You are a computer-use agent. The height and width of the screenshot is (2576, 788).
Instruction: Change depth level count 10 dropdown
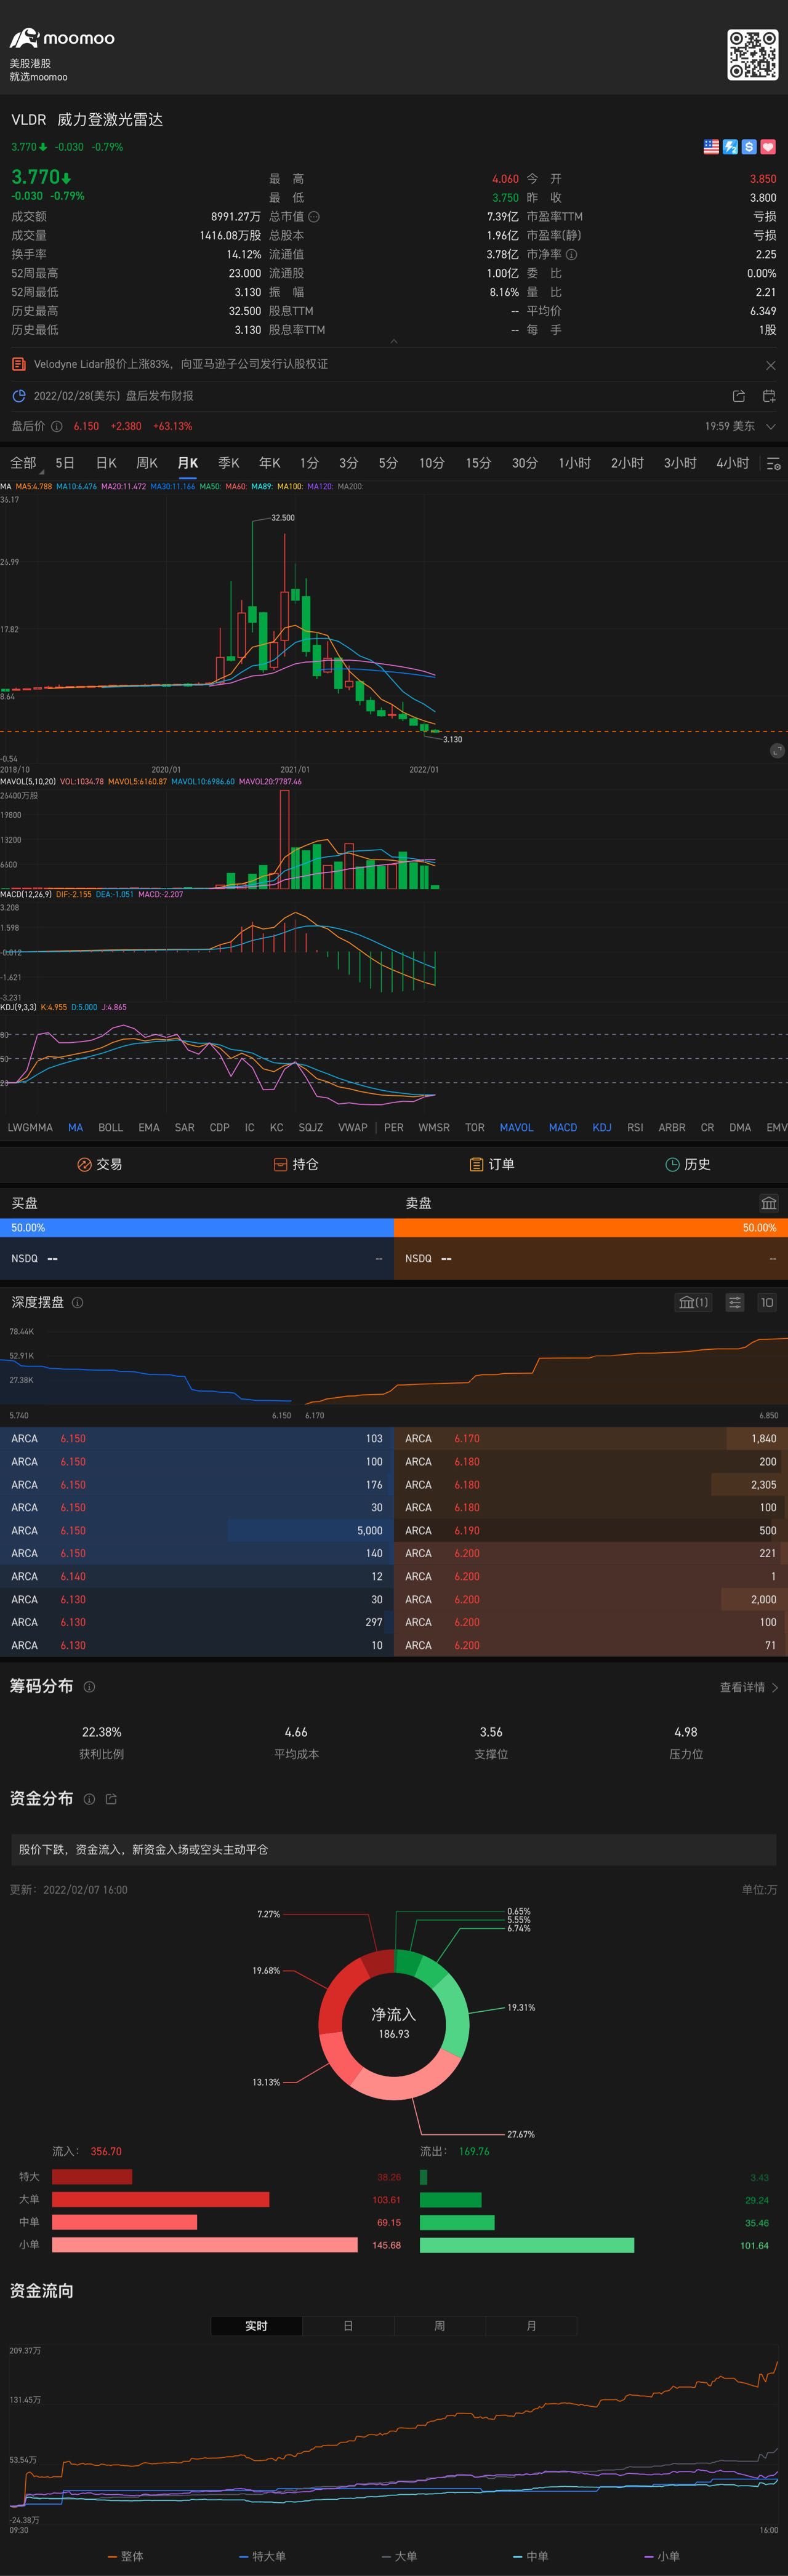click(767, 1302)
